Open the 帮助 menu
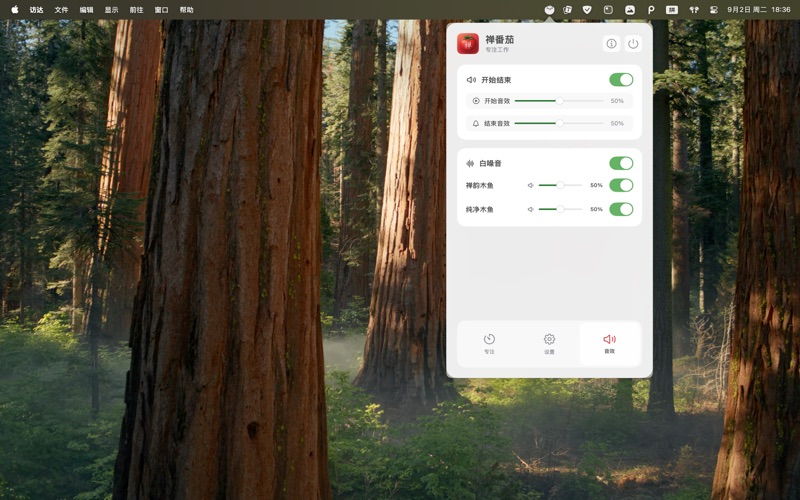The width and height of the screenshot is (800, 500). coord(186,9)
